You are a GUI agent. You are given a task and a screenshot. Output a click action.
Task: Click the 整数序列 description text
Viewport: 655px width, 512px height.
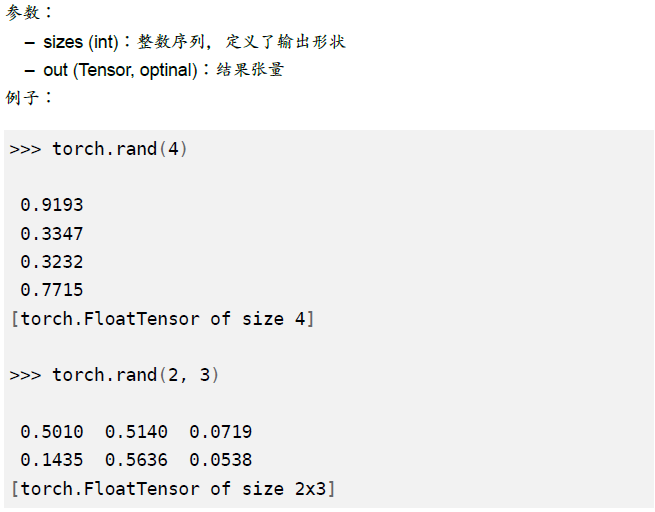click(171, 42)
